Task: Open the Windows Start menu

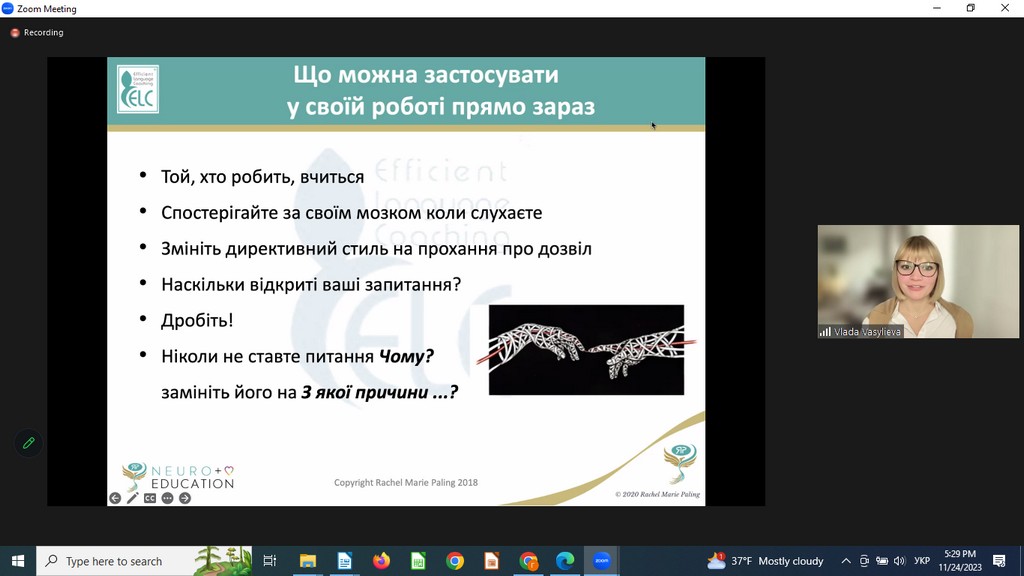Action: [18, 561]
